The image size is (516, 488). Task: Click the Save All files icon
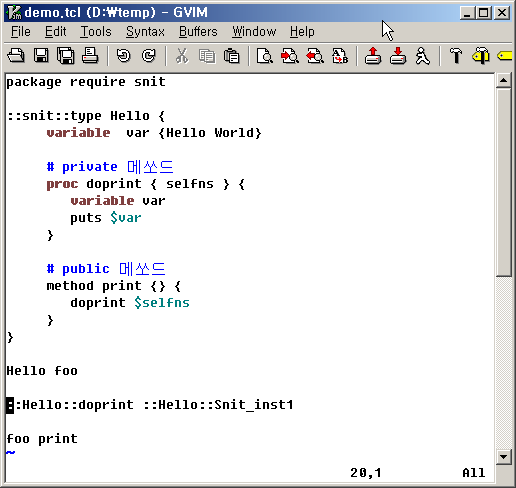(x=66, y=56)
